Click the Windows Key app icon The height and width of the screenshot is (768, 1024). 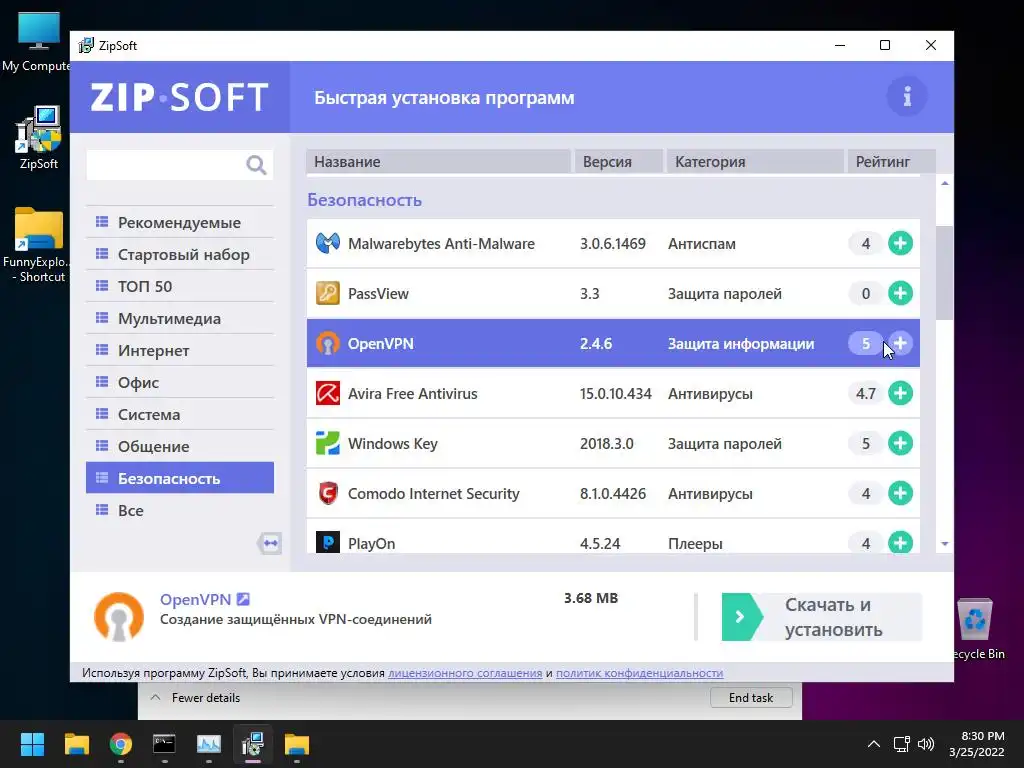[328, 443]
